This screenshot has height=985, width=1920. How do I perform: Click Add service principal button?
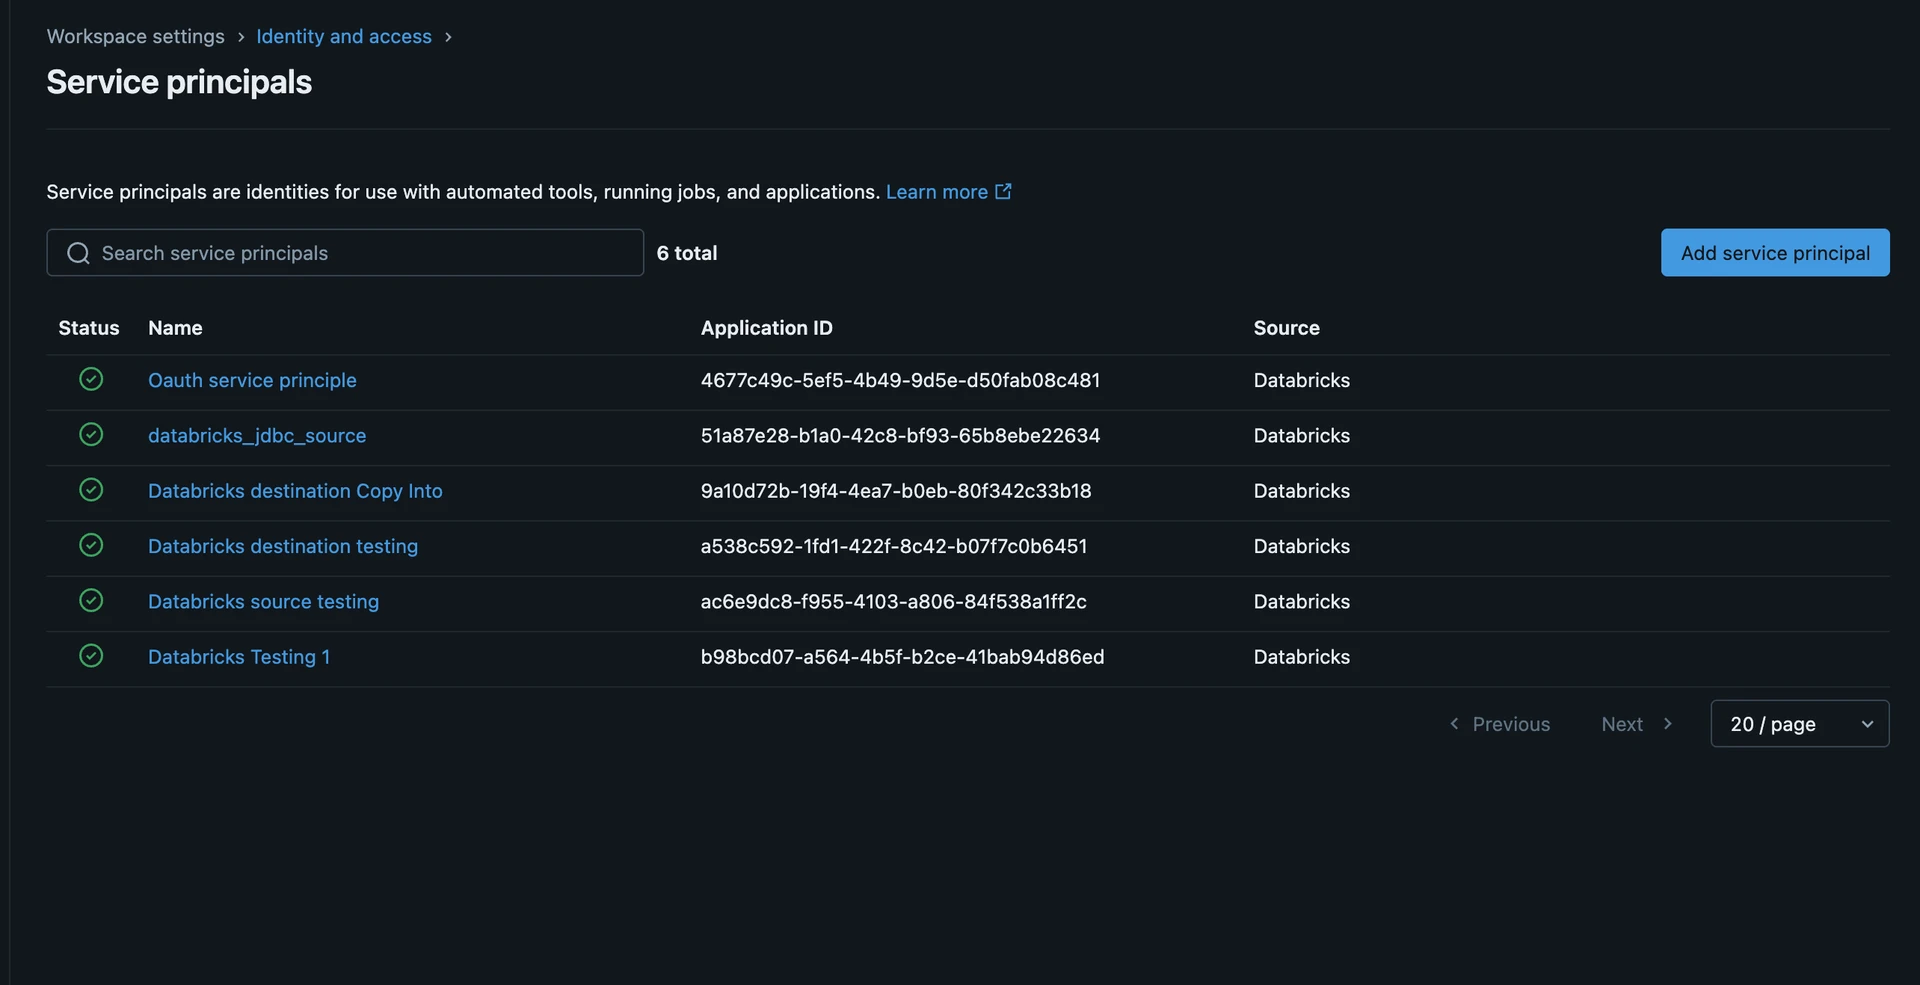coord(1775,252)
